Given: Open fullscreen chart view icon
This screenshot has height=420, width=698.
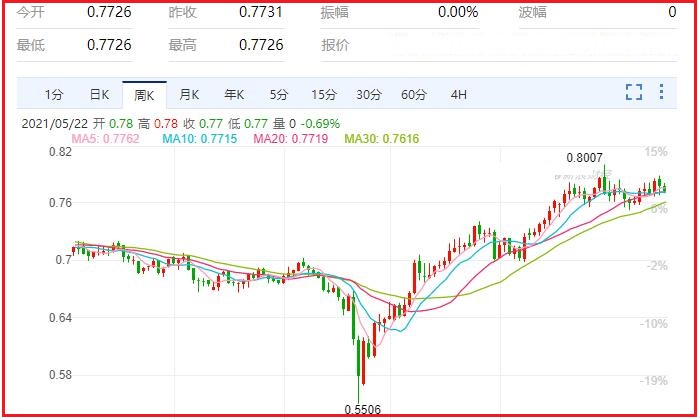Looking at the screenshot, I should point(633,93).
